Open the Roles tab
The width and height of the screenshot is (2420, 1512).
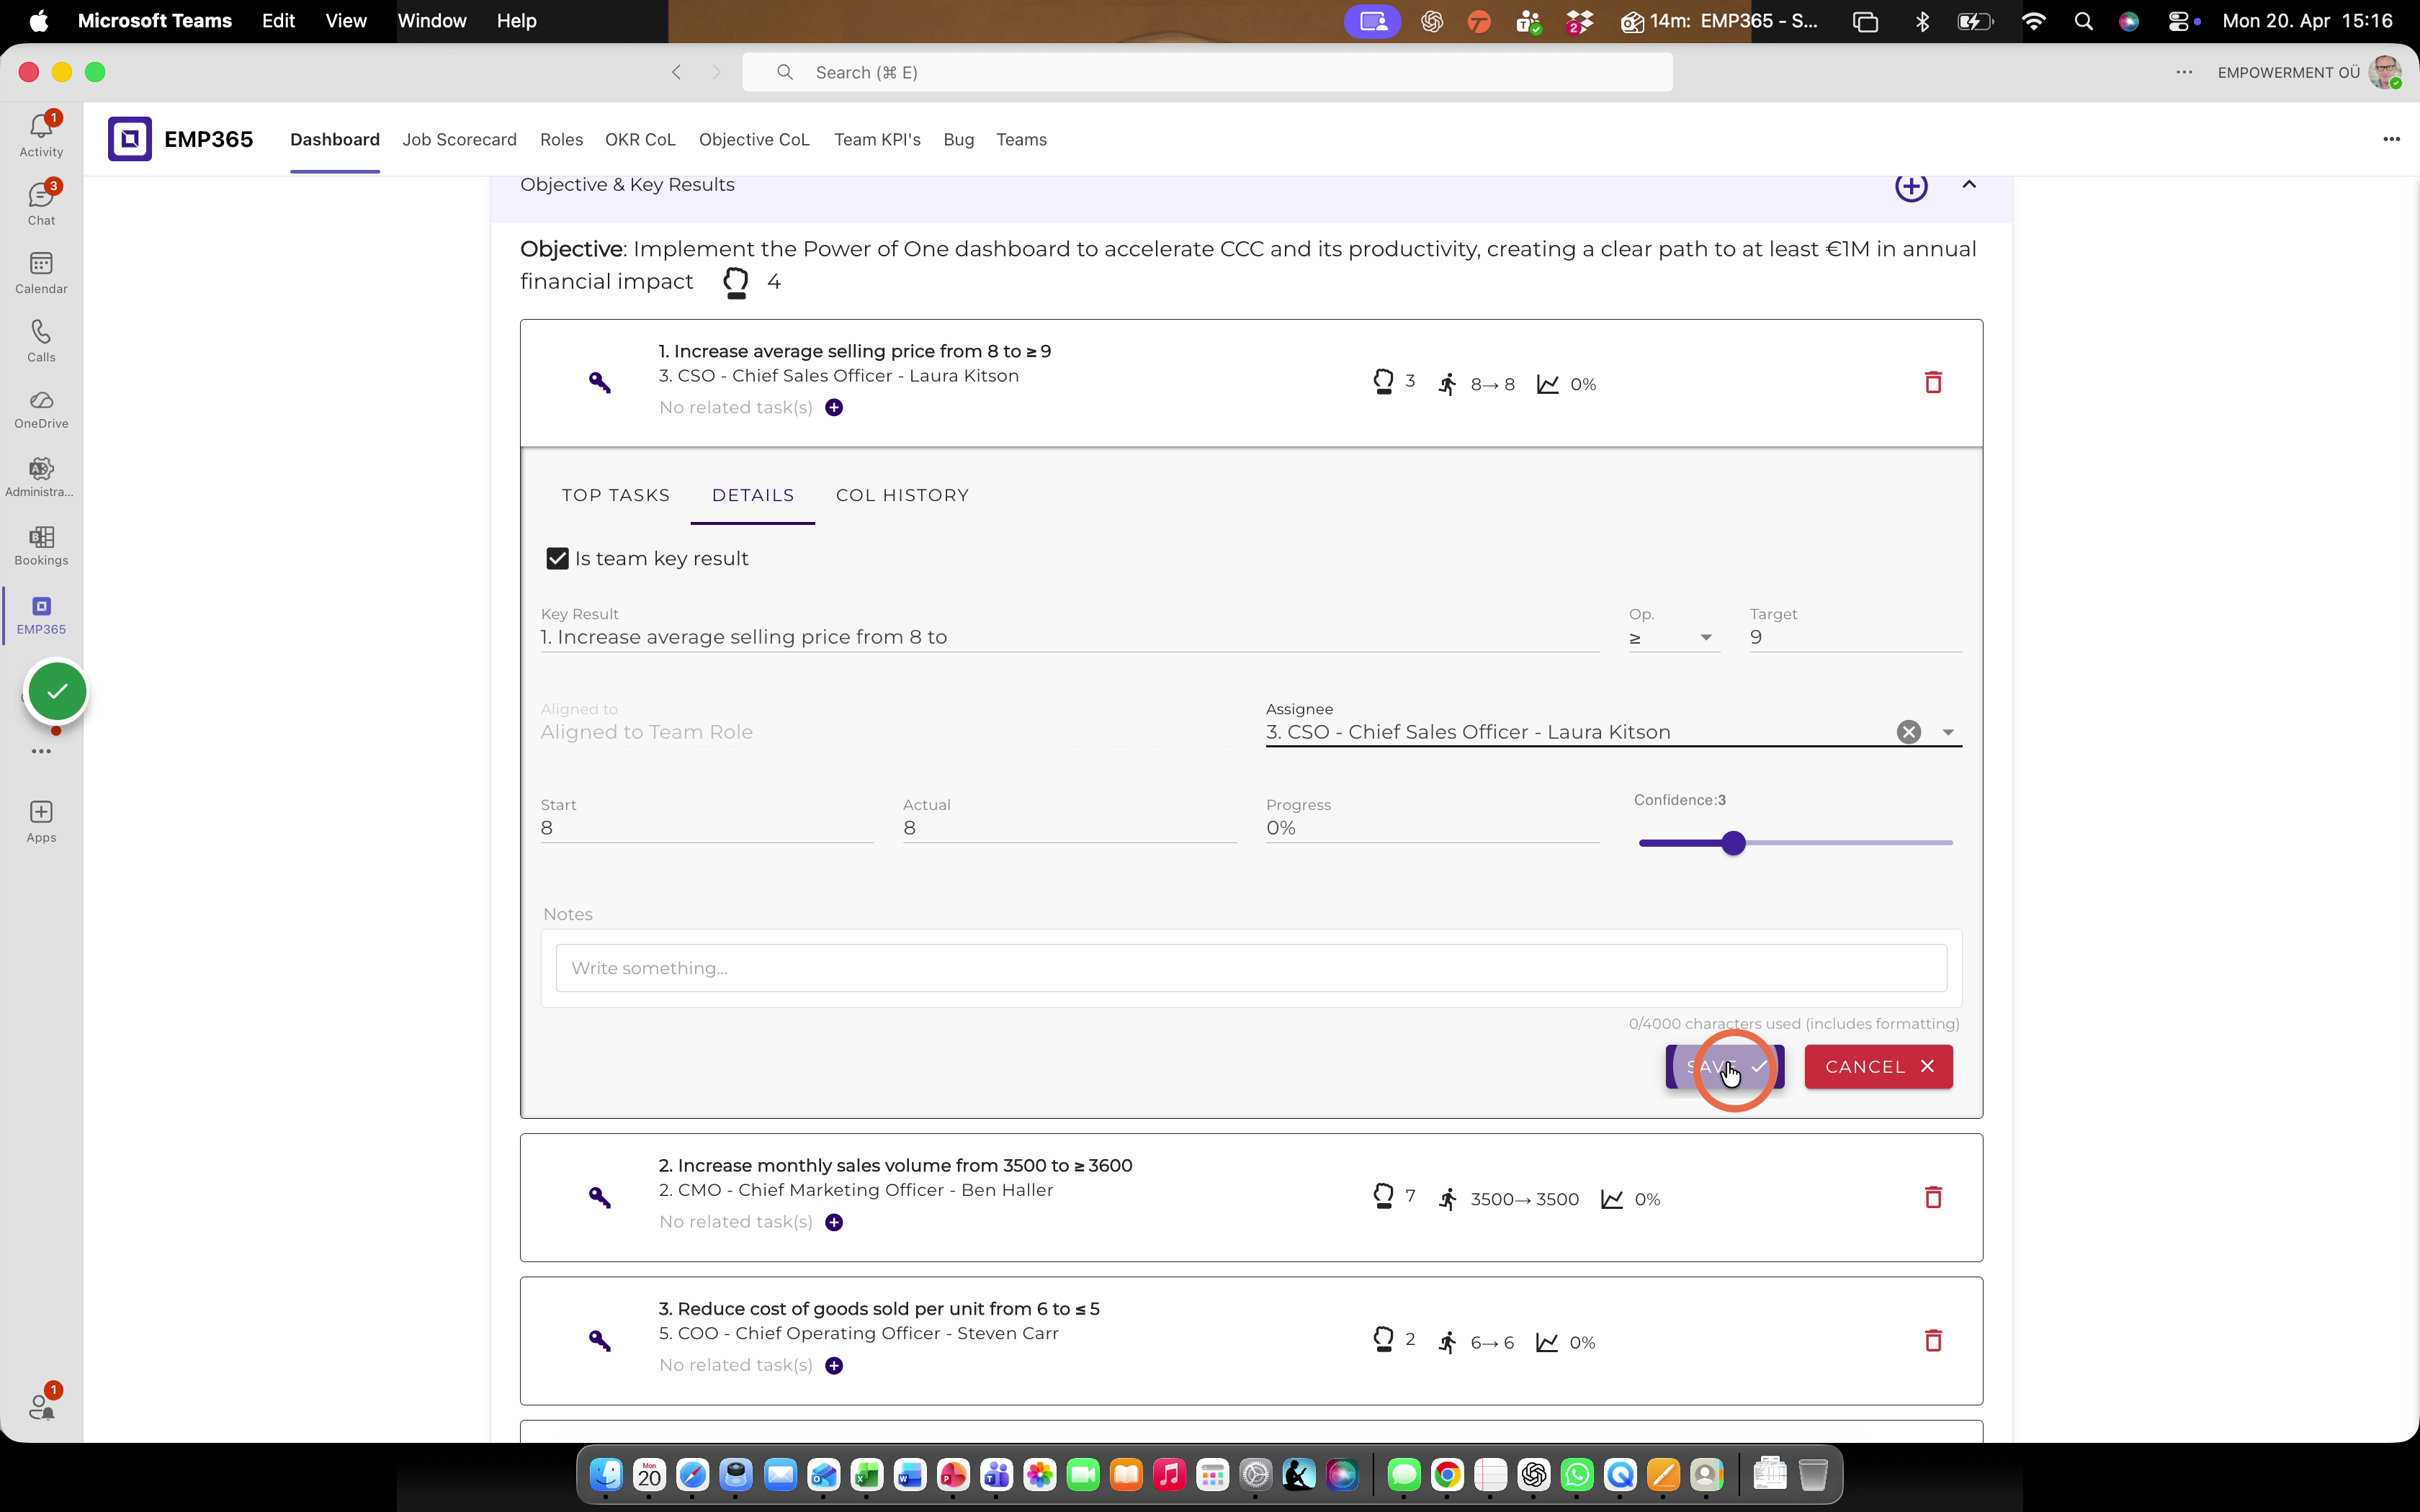(x=561, y=139)
